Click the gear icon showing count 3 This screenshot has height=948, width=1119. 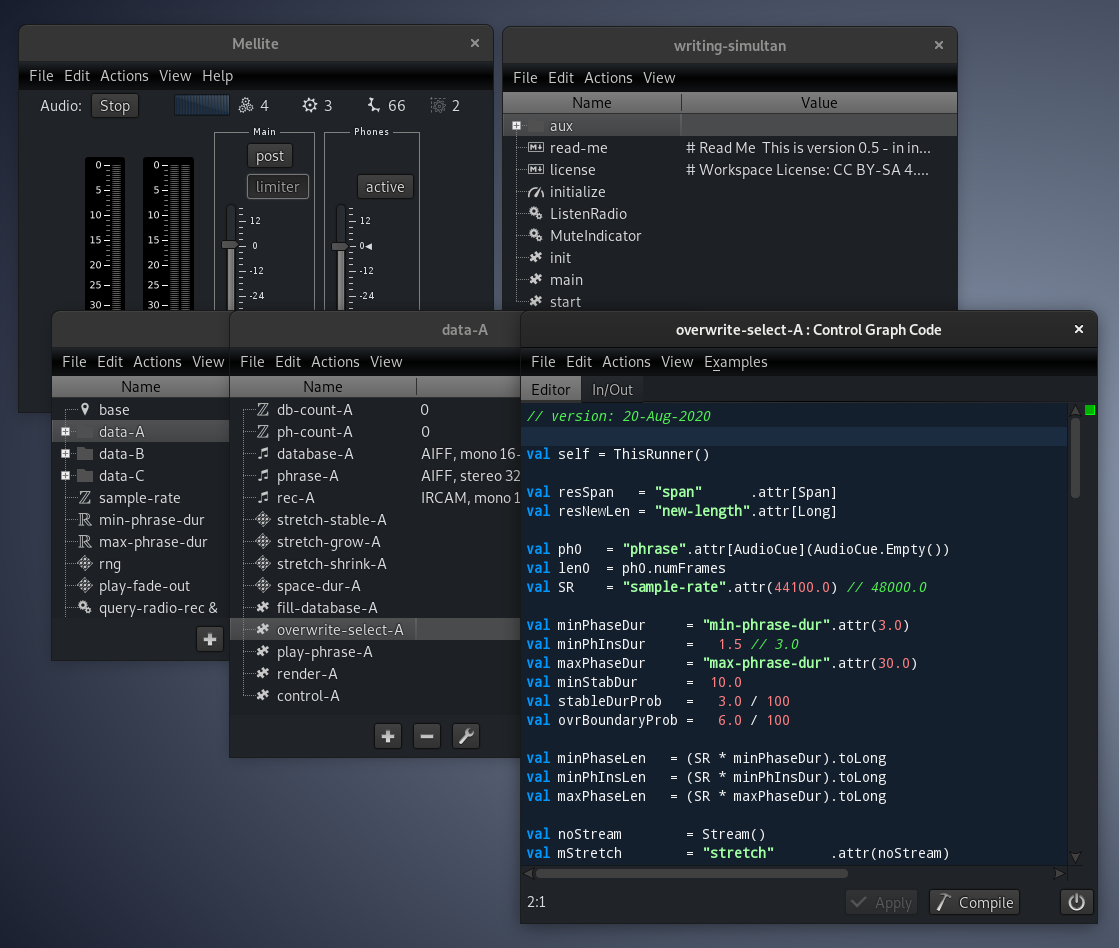tap(310, 105)
